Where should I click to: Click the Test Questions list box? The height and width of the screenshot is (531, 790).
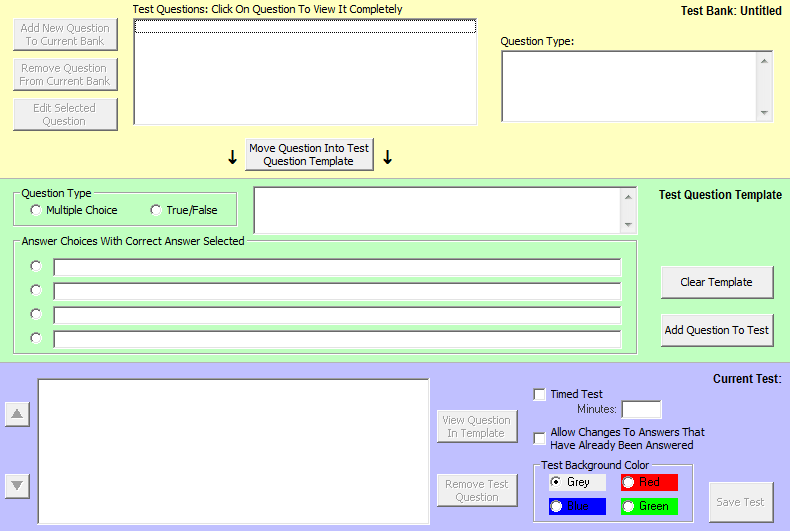point(305,72)
